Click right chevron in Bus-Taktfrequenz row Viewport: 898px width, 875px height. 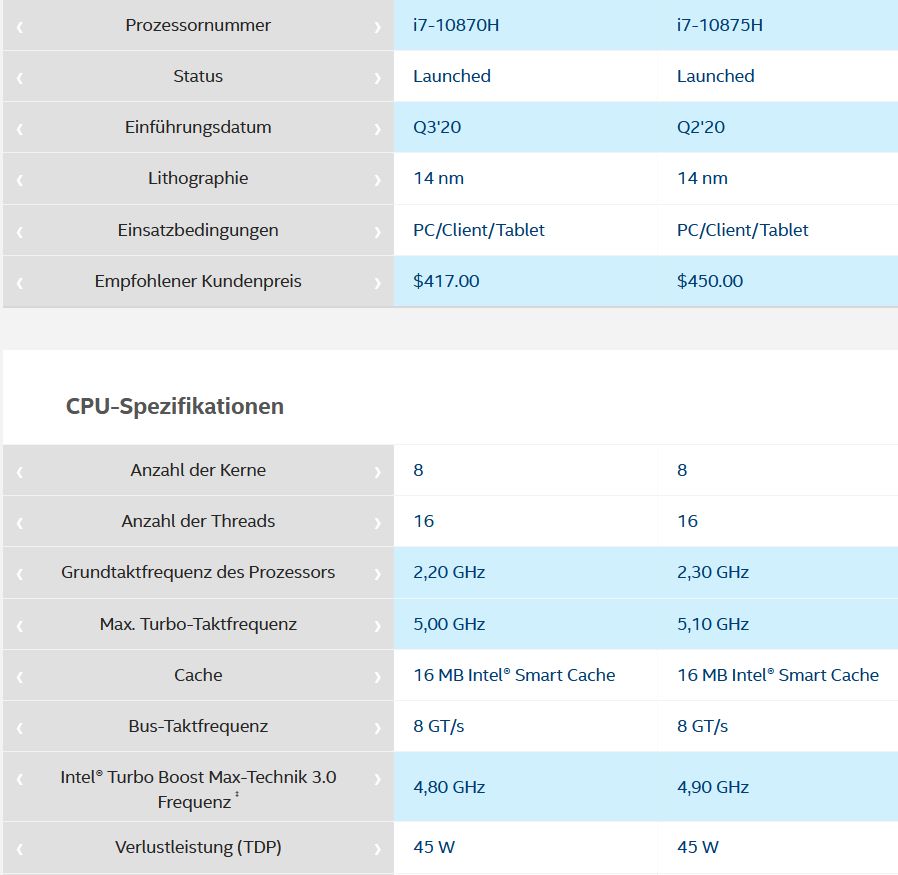tap(377, 728)
